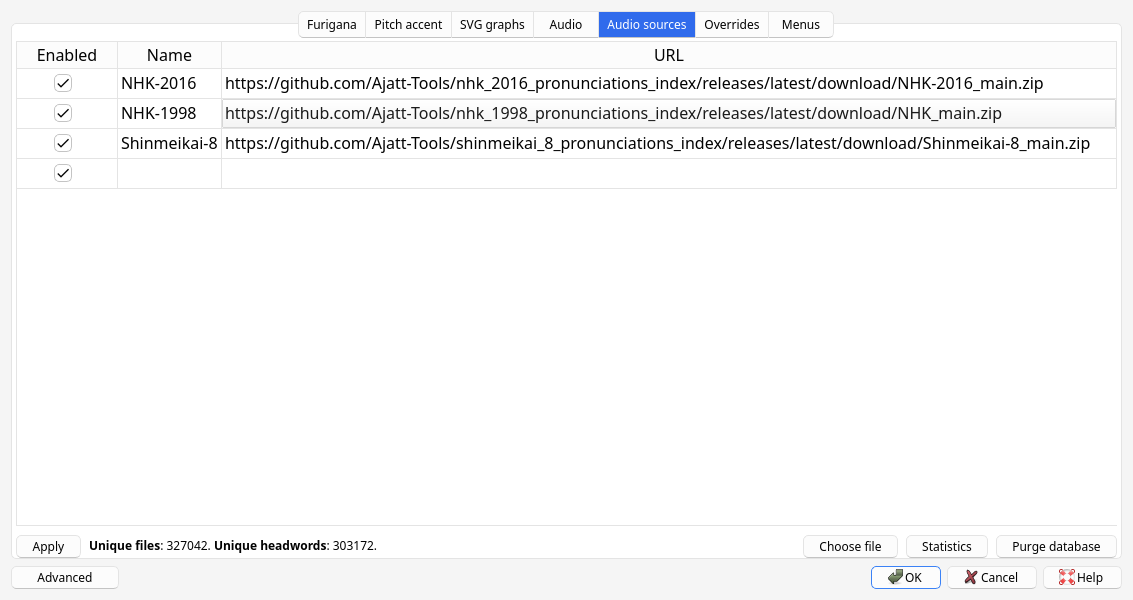Image resolution: width=1133 pixels, height=600 pixels.
Task: Disable the NHK-2016 audio source checkbox
Action: click(63, 83)
